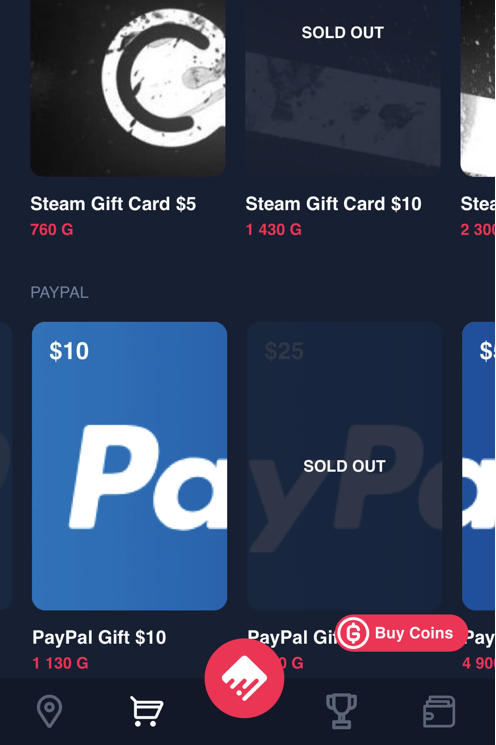
Task: Open the shopping cart store tab
Action: (146, 711)
